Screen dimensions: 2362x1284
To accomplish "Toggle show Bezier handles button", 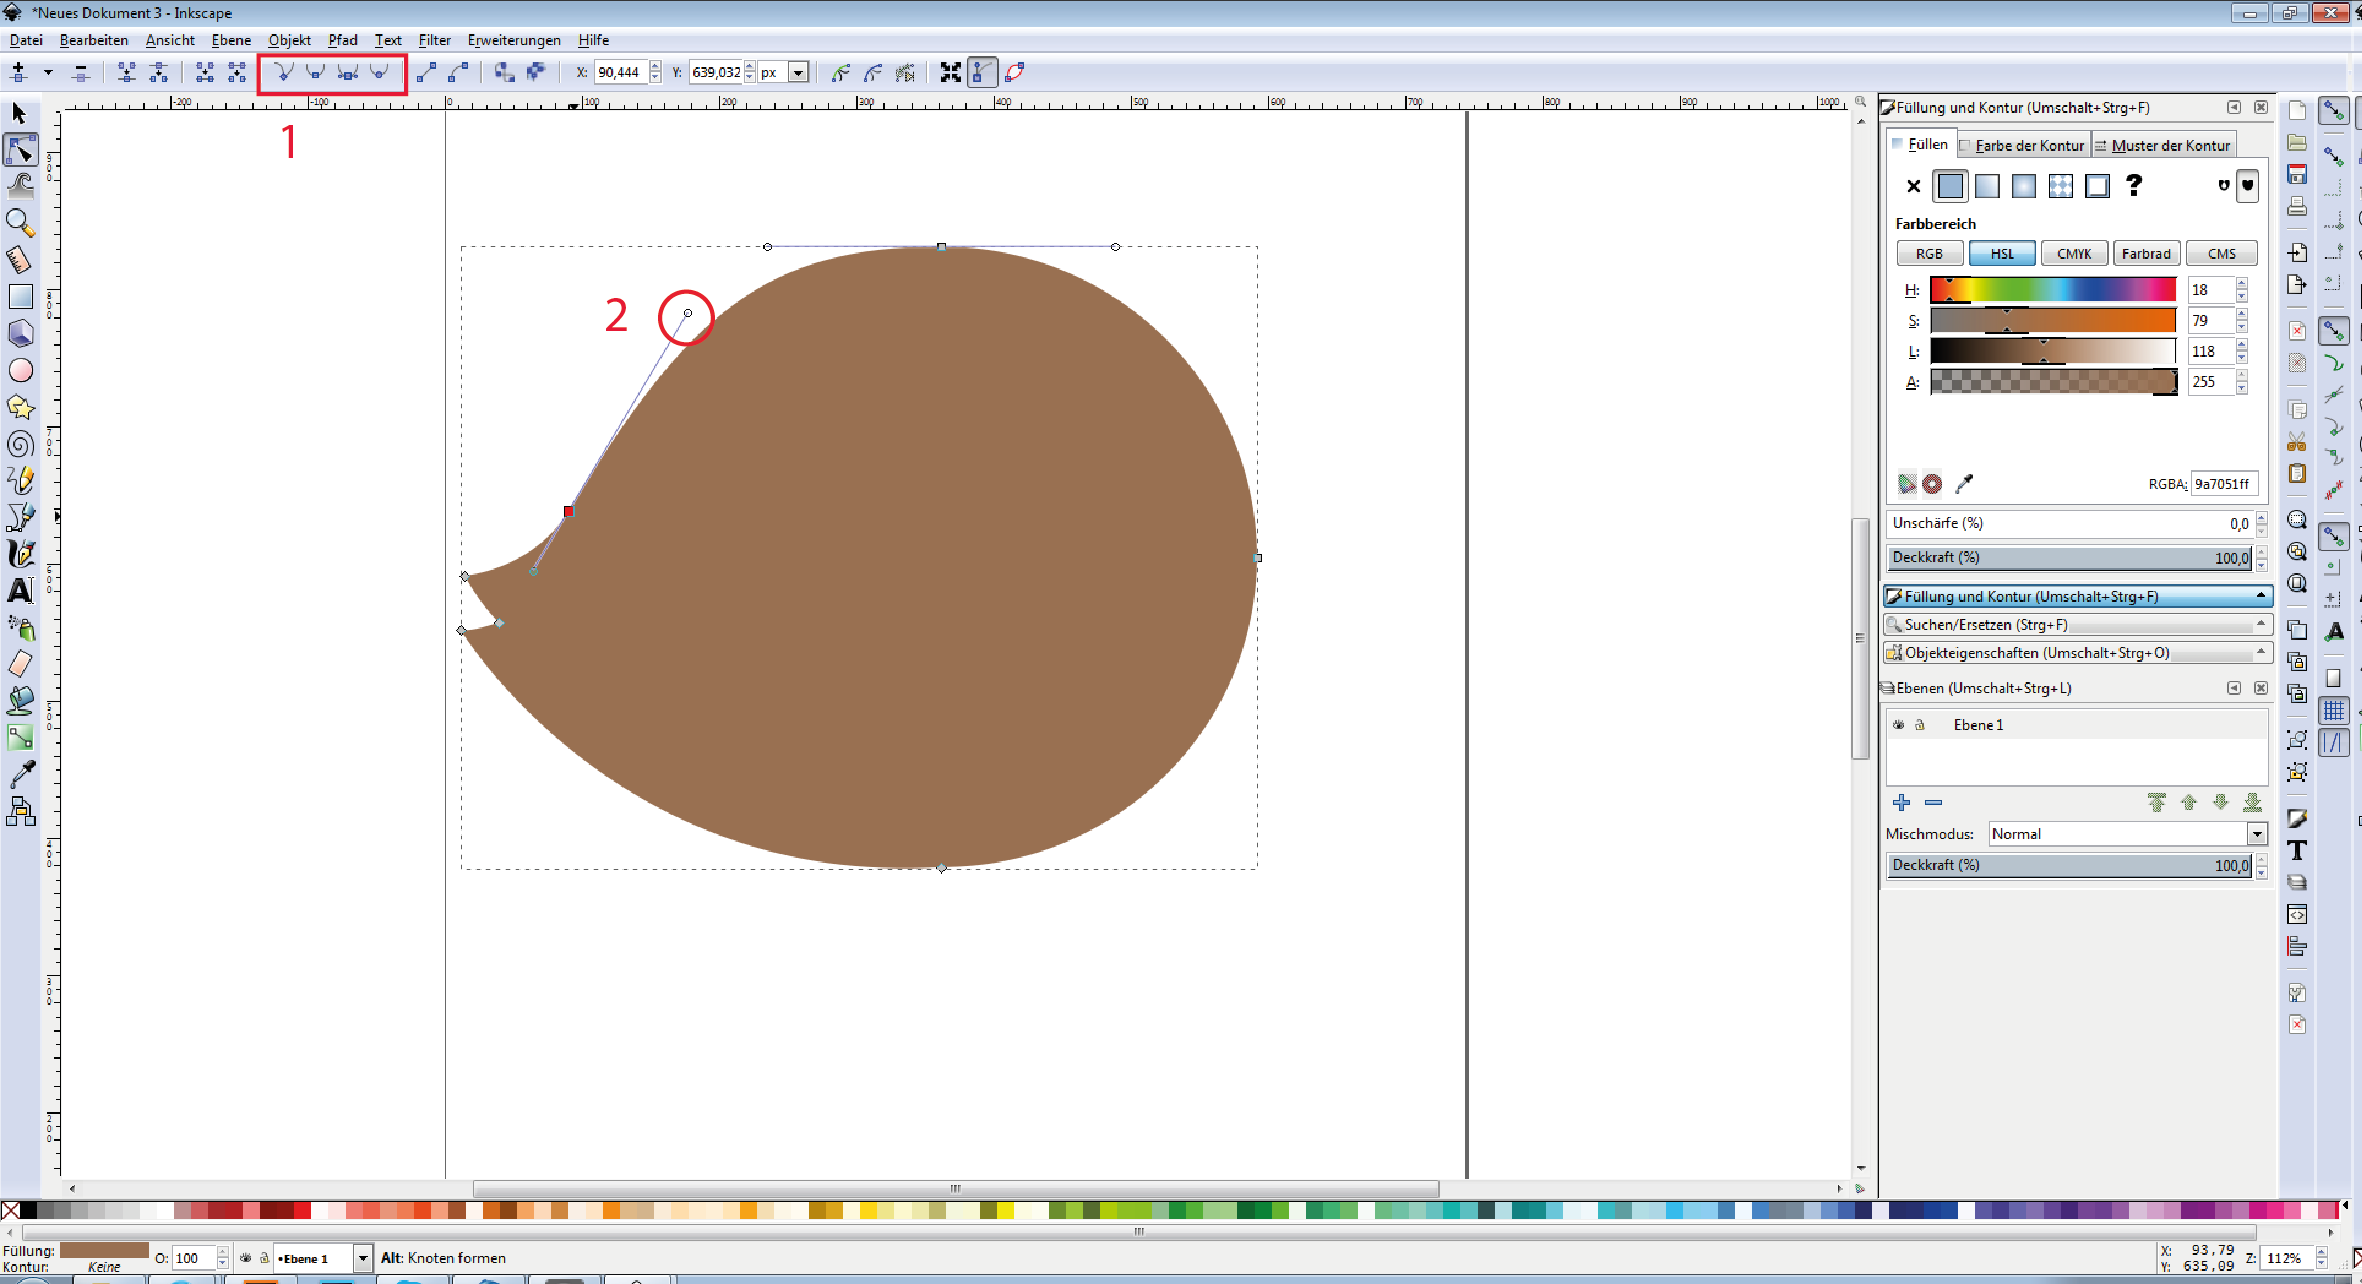I will (x=982, y=72).
